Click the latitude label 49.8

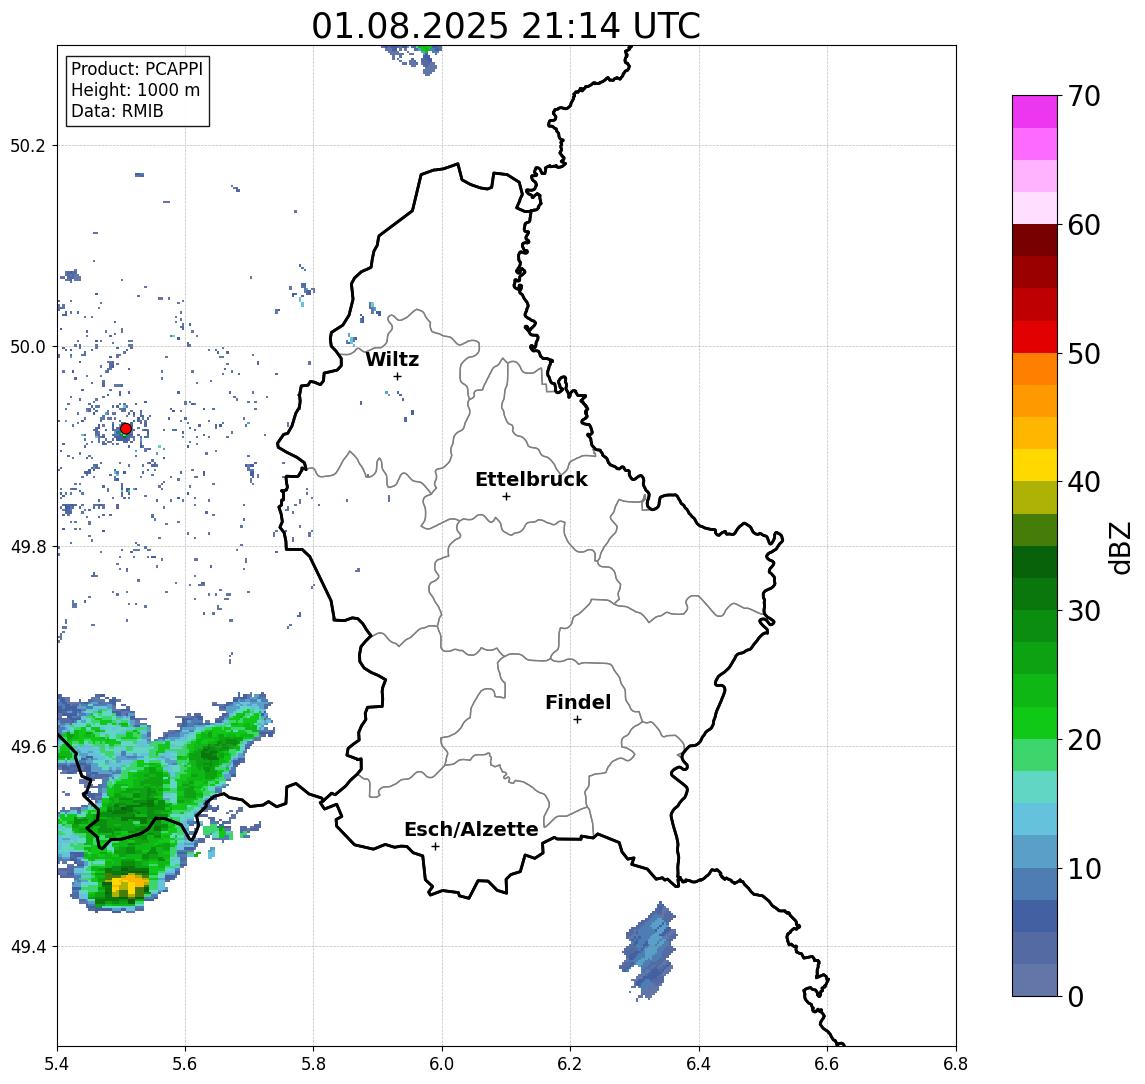(28, 546)
